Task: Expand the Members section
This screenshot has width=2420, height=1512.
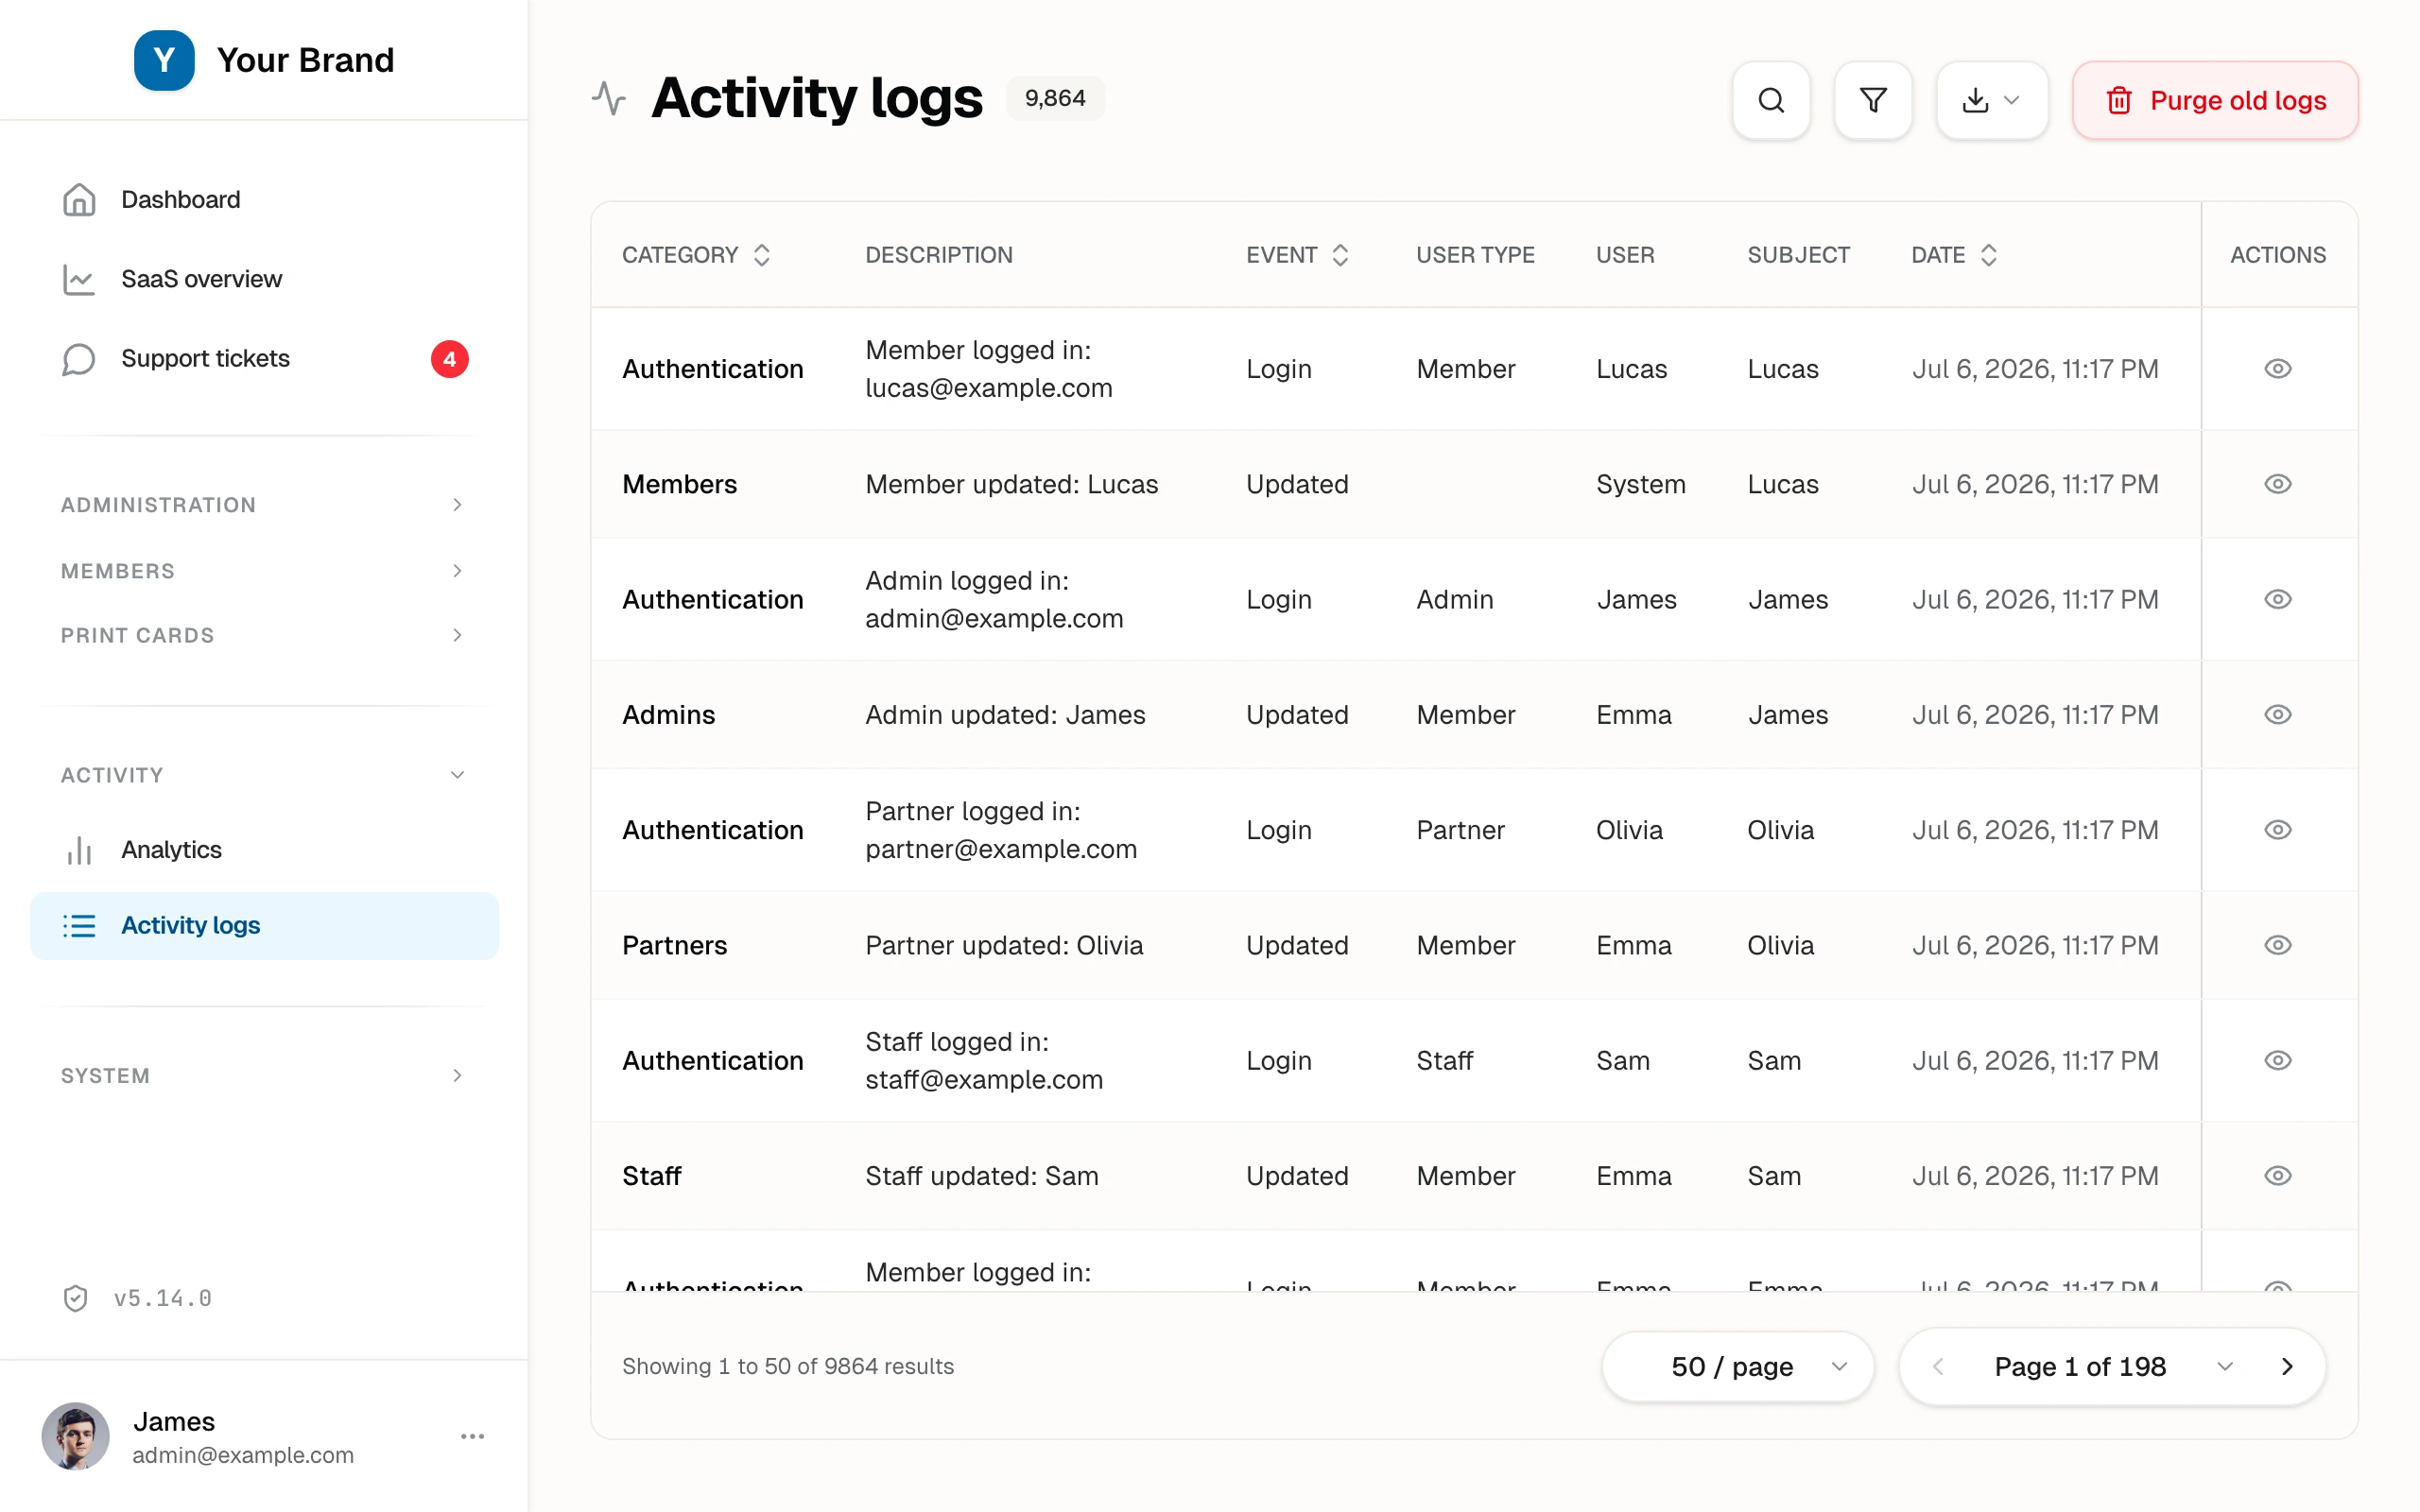Action: pos(264,571)
